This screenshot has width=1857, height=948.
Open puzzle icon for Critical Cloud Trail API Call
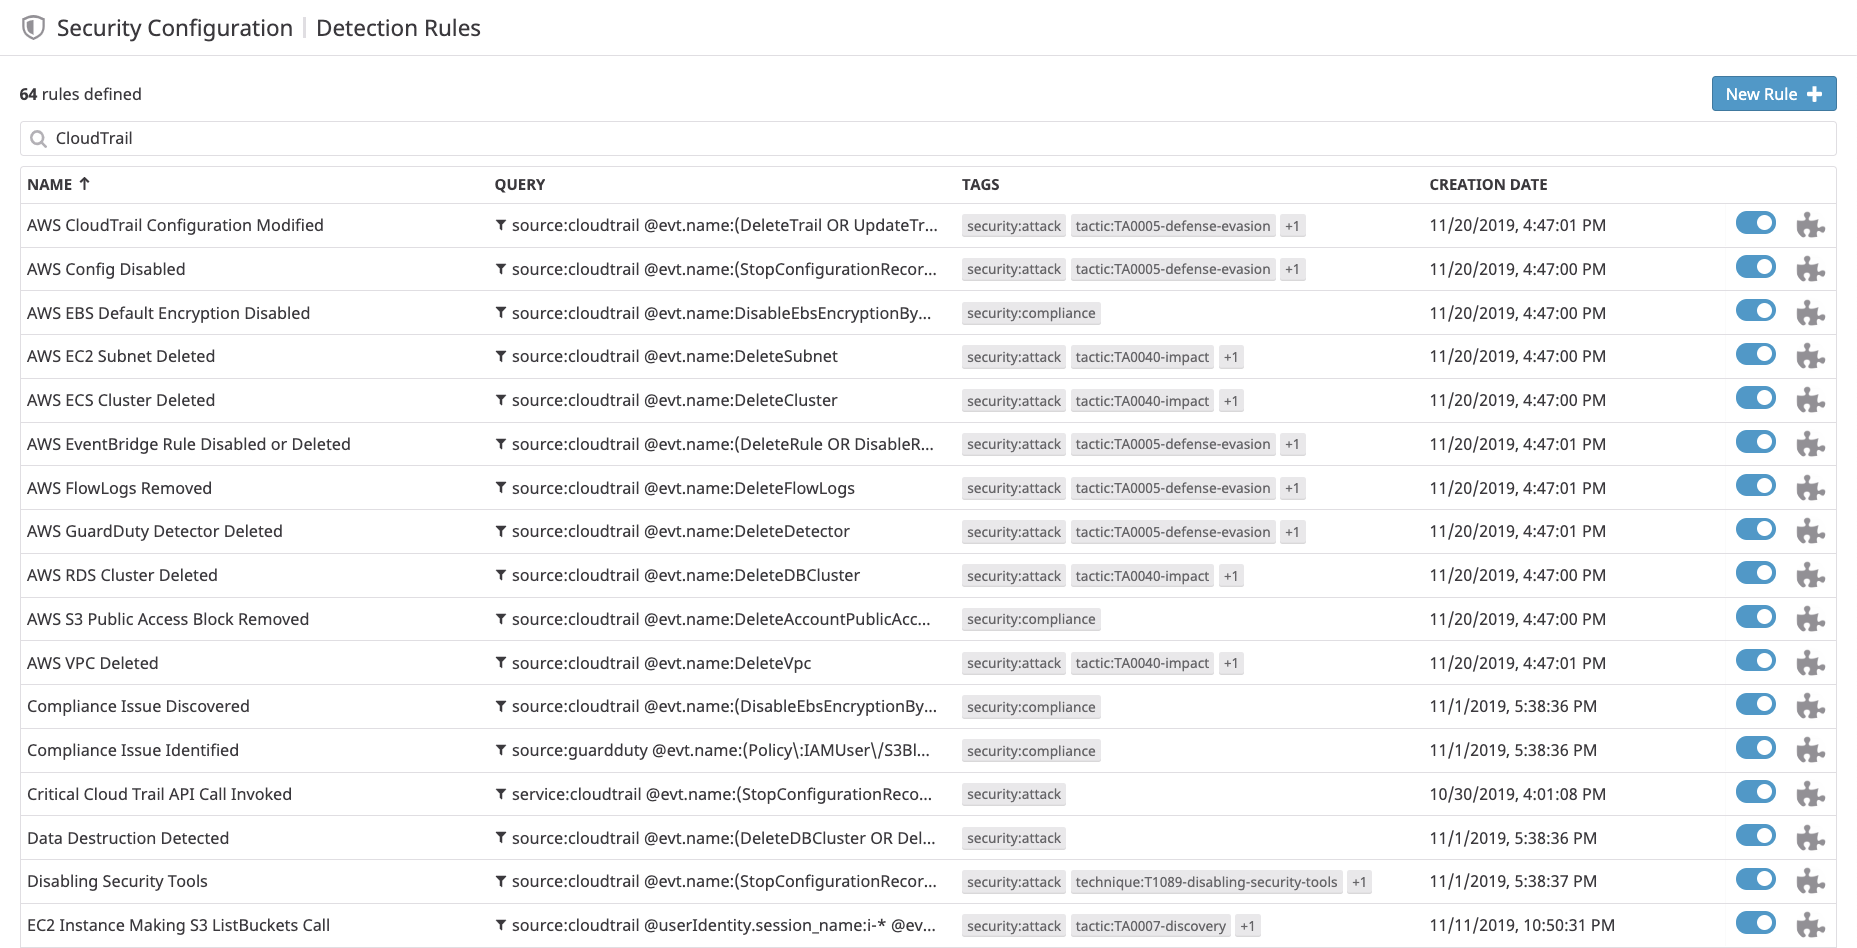[x=1810, y=794]
